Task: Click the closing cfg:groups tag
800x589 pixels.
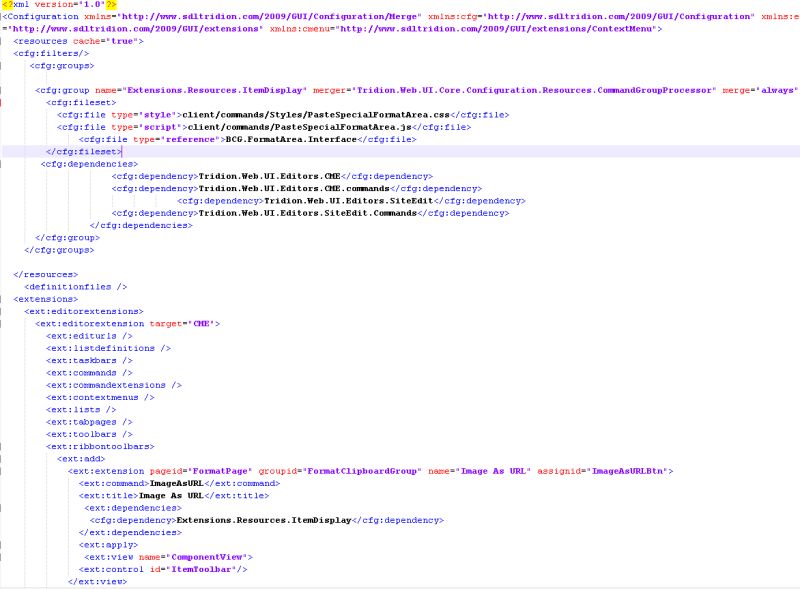Action: click(x=59, y=250)
